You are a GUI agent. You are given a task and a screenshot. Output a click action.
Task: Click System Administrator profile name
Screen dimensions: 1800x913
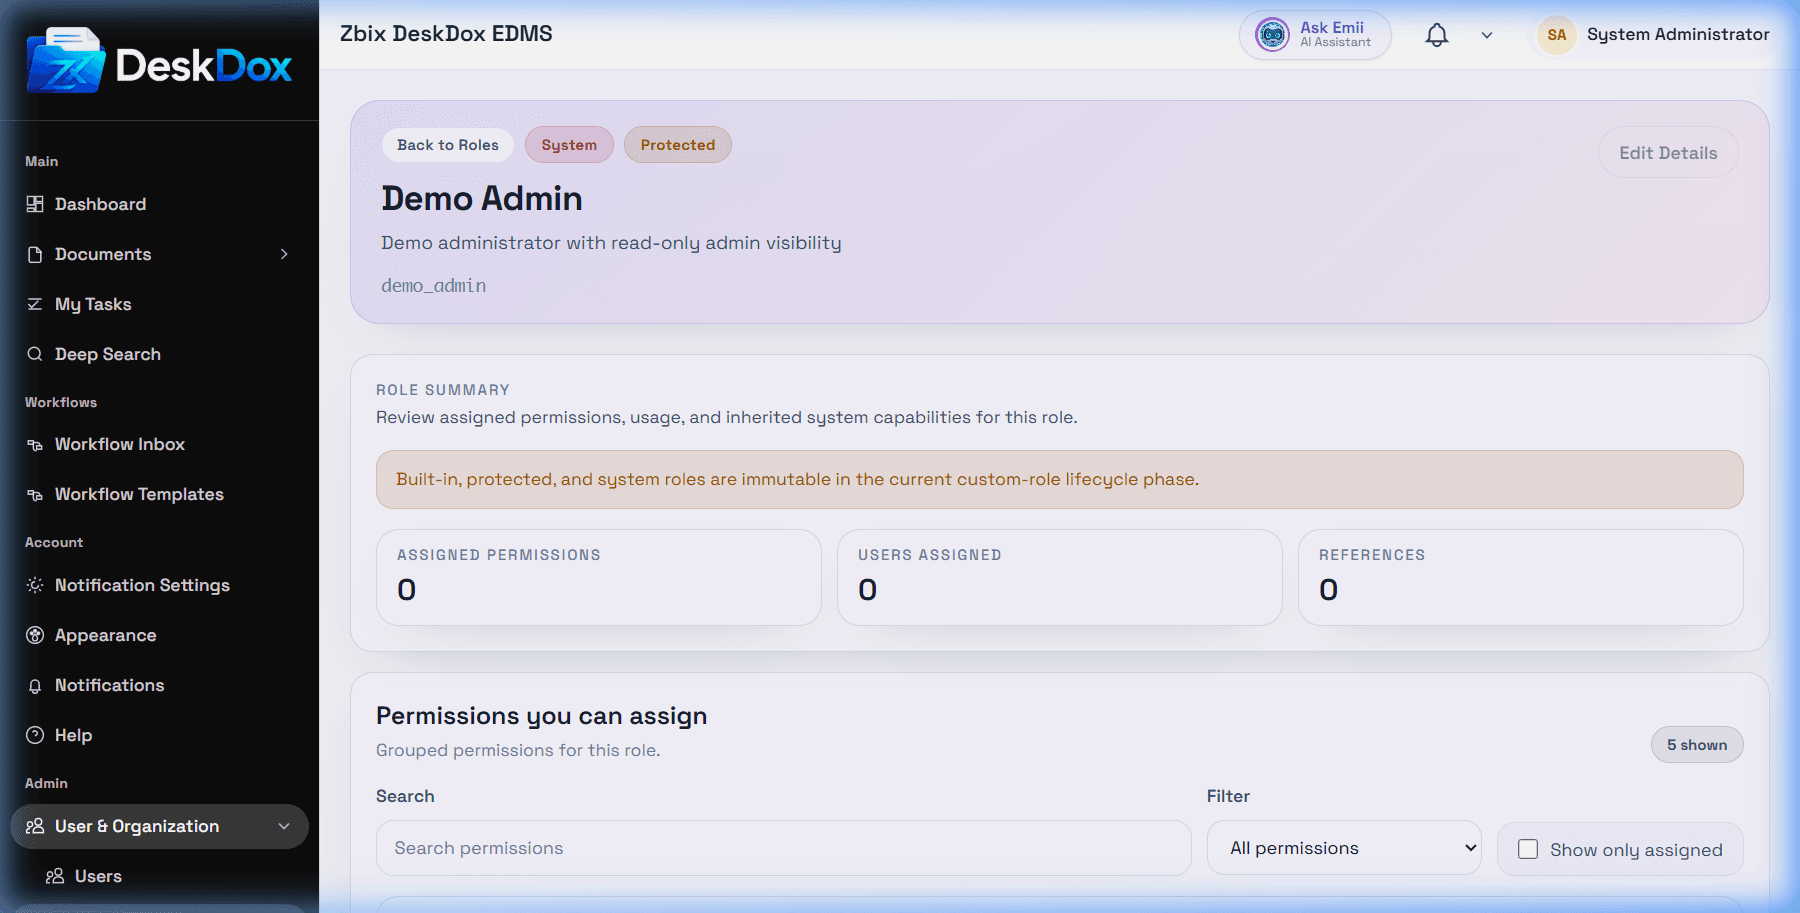pyautogui.click(x=1678, y=34)
